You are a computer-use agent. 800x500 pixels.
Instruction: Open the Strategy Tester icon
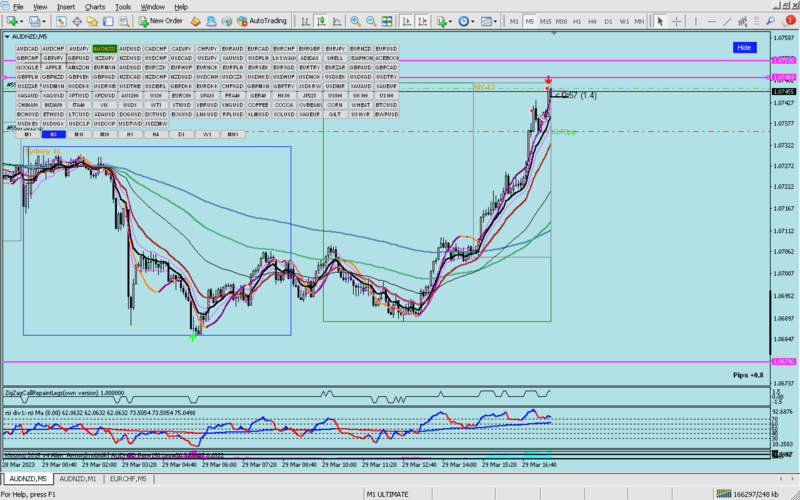tap(123, 21)
